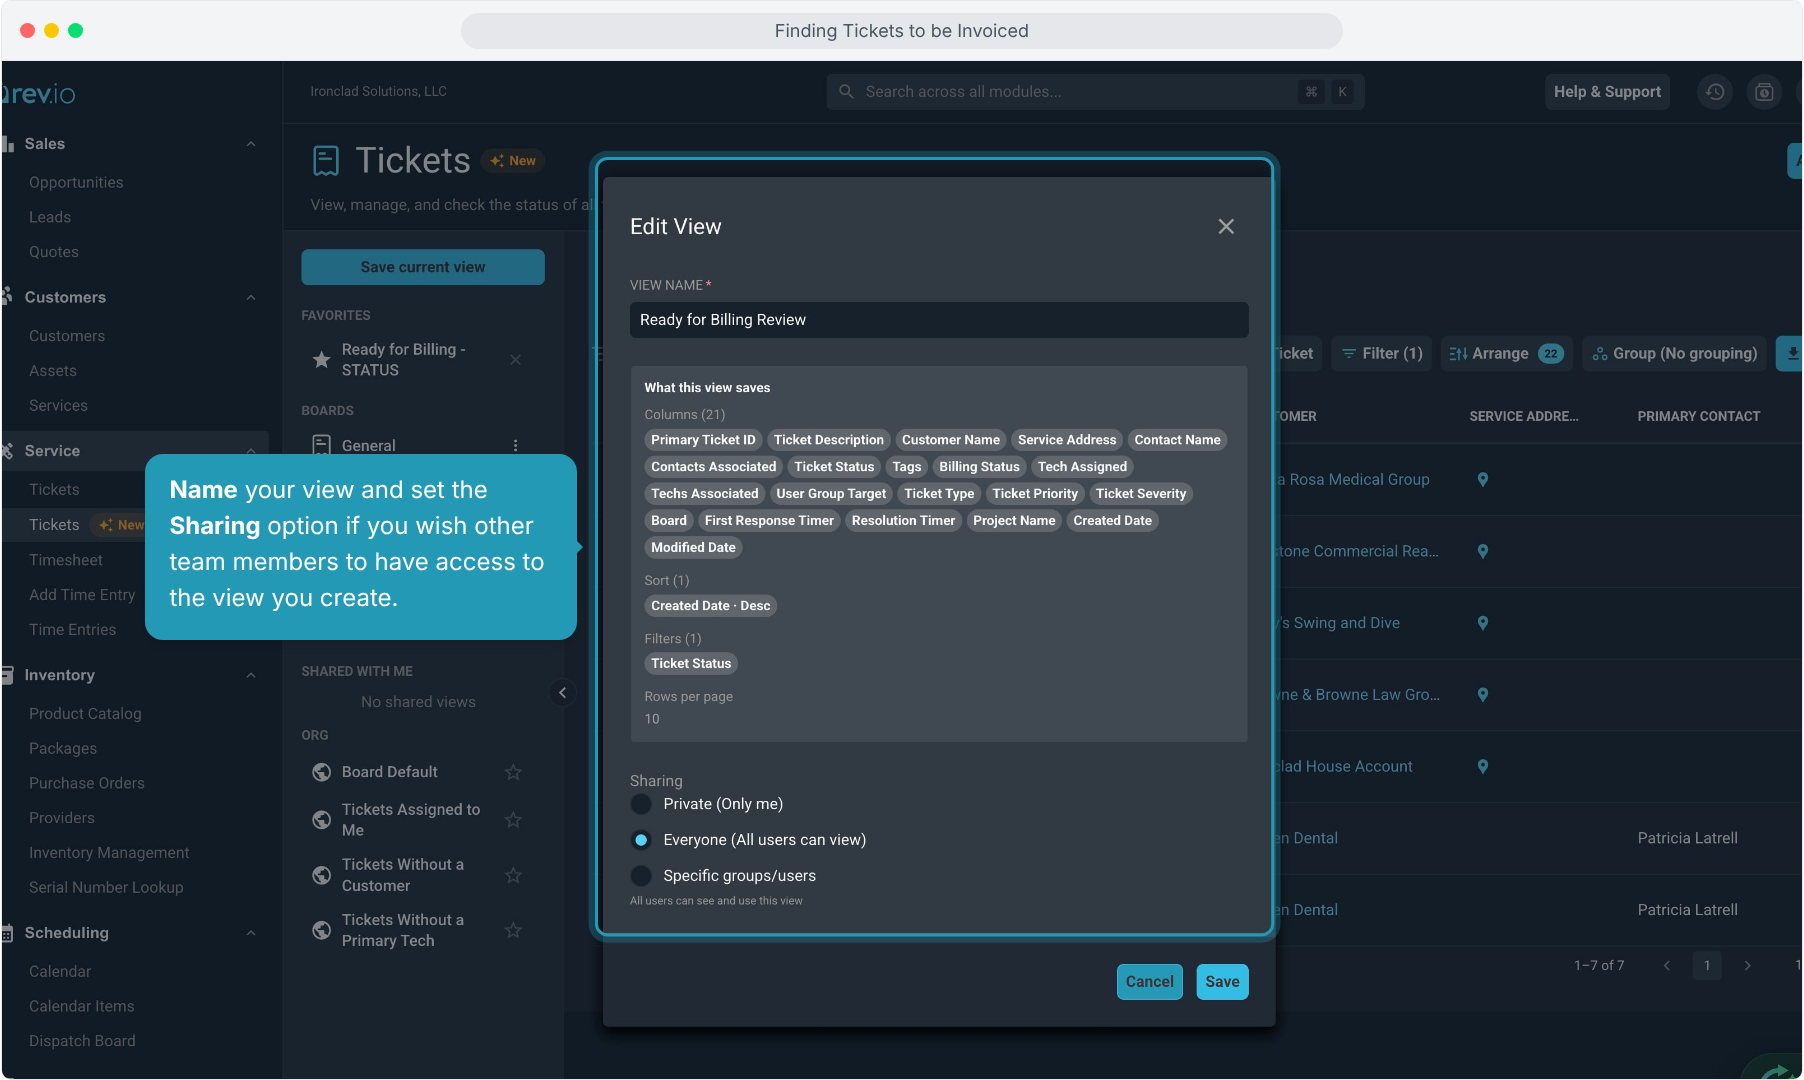Click the history clock icon in header
Image resolution: width=1804 pixels, height=1080 pixels.
[1715, 92]
